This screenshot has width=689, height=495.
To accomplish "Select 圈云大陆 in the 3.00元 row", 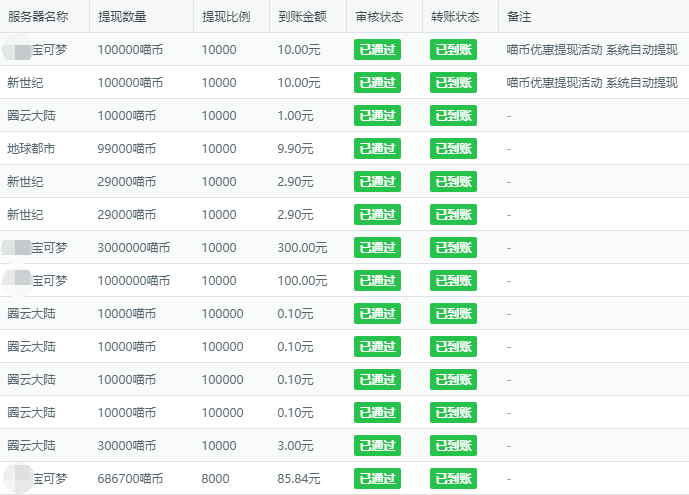I will coord(31,446).
